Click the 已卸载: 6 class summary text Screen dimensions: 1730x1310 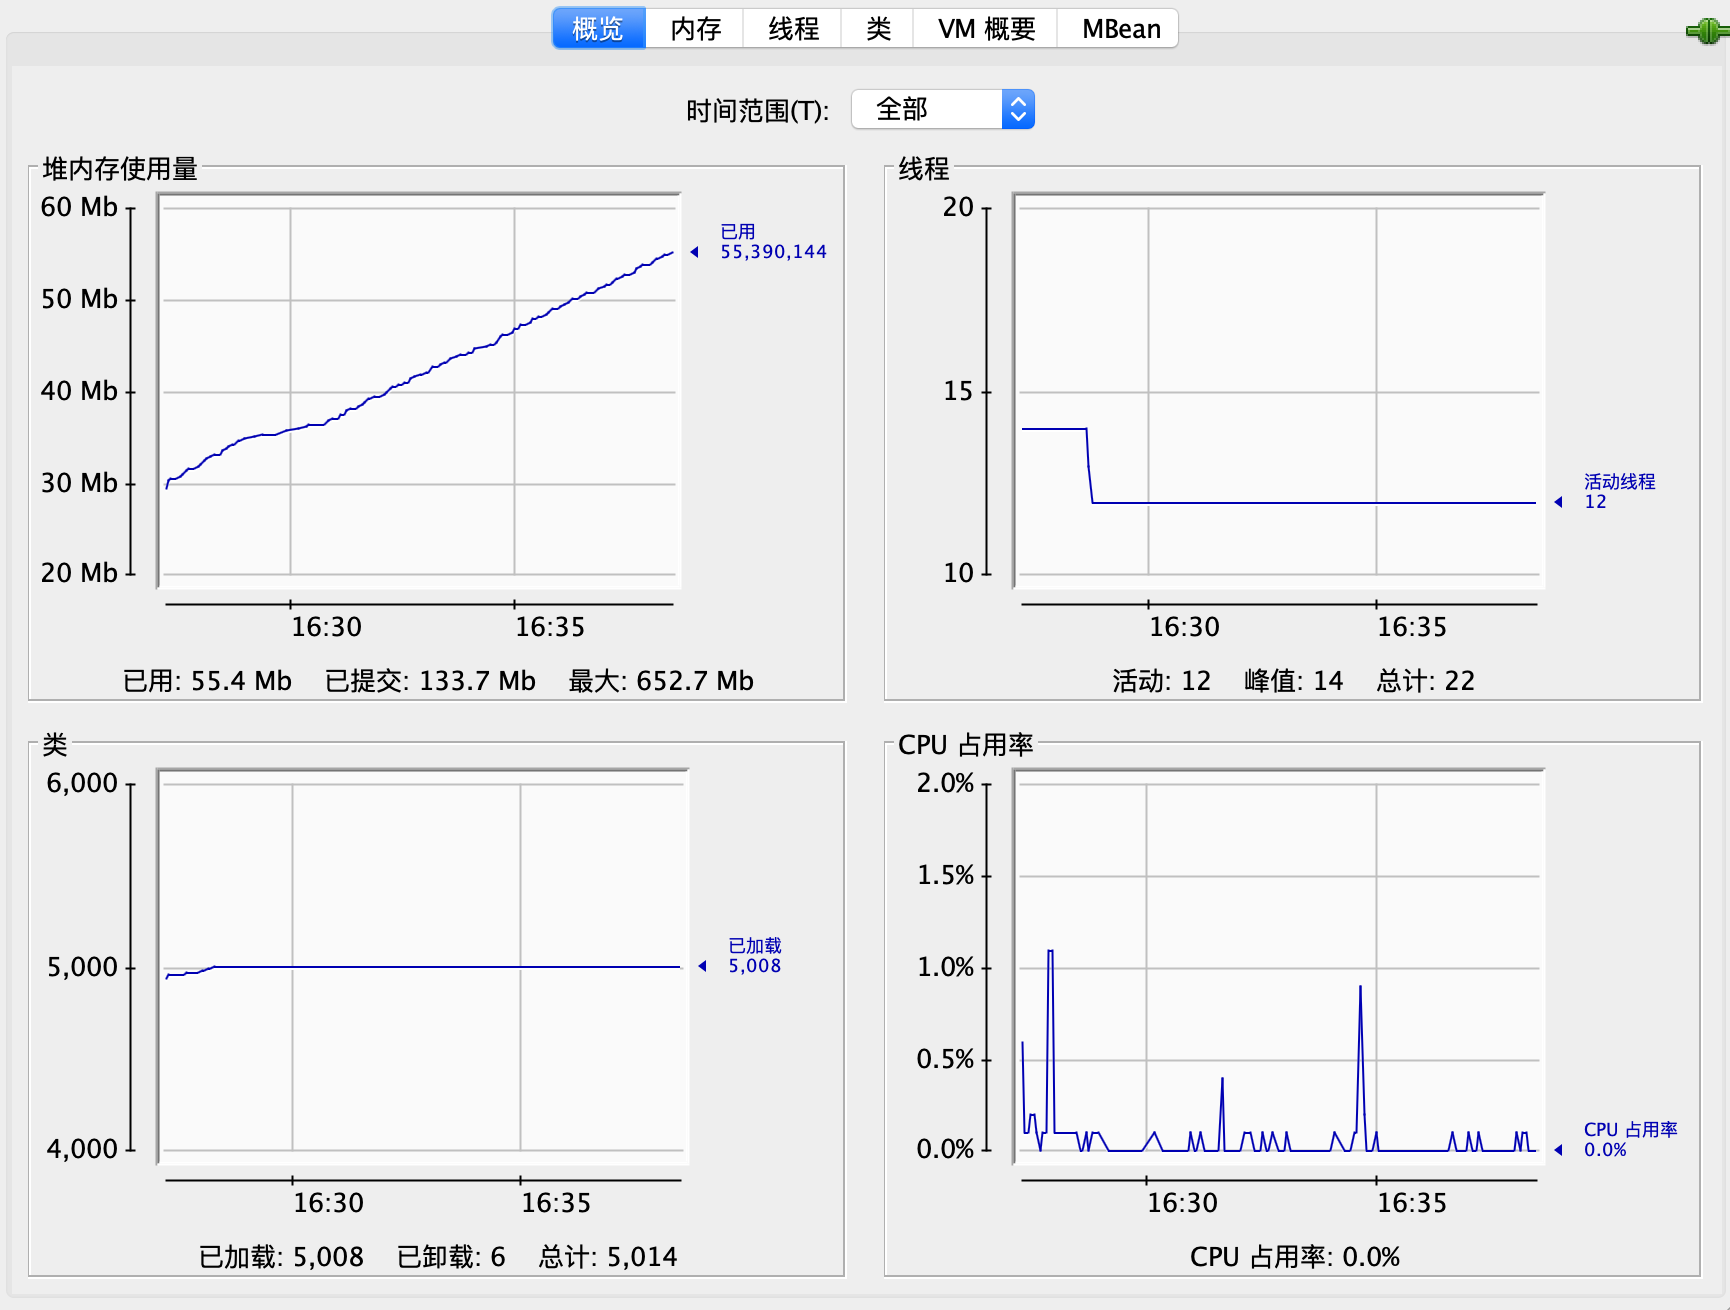(x=451, y=1257)
